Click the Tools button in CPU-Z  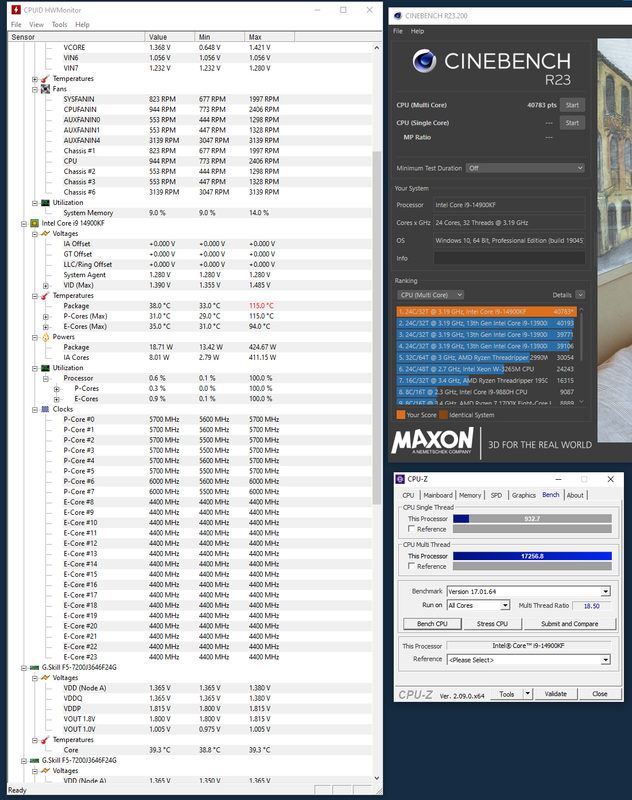(x=507, y=694)
